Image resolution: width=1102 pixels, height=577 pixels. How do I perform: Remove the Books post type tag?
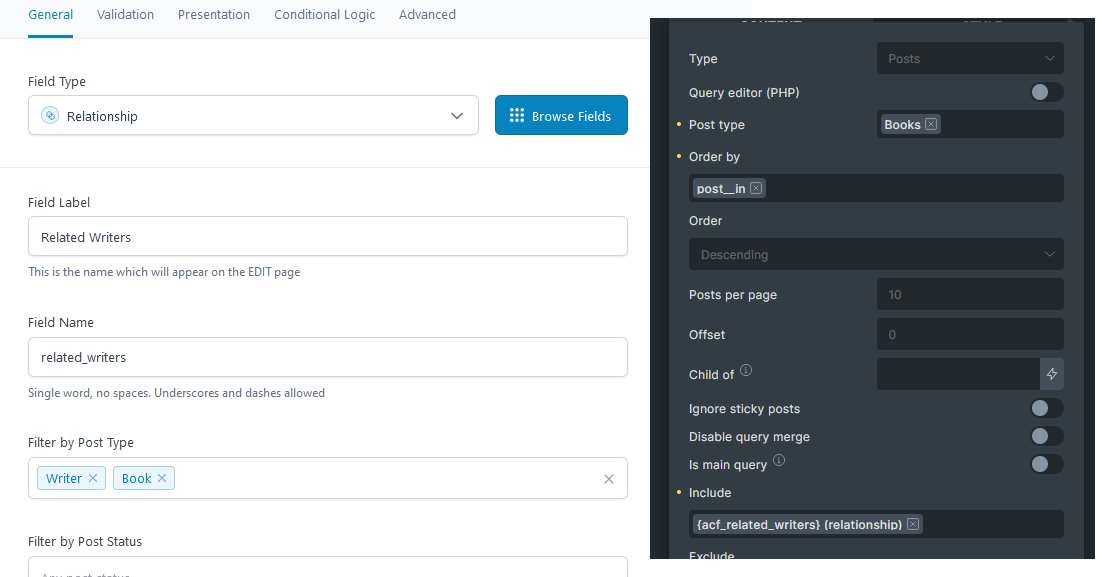point(931,125)
